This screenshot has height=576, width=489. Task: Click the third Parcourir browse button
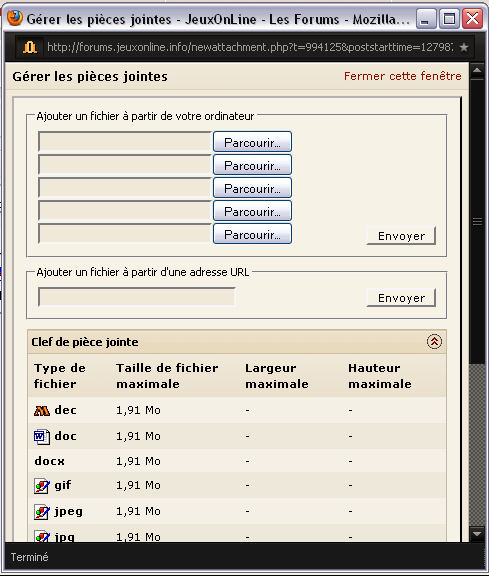point(252,188)
